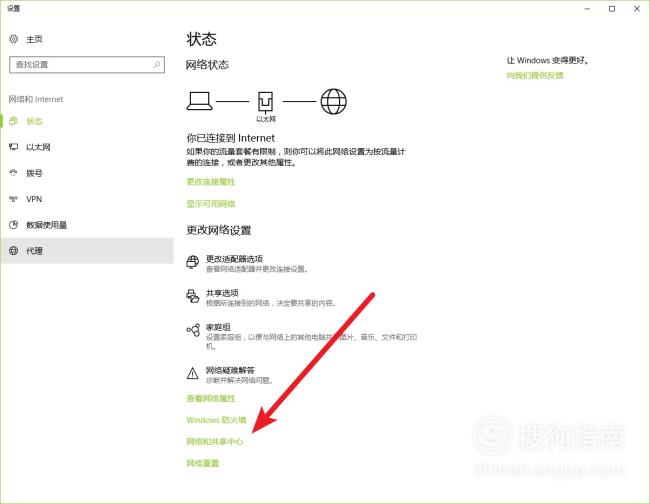Open the 网络重置 link
This screenshot has width=650, height=504.
(x=202, y=463)
